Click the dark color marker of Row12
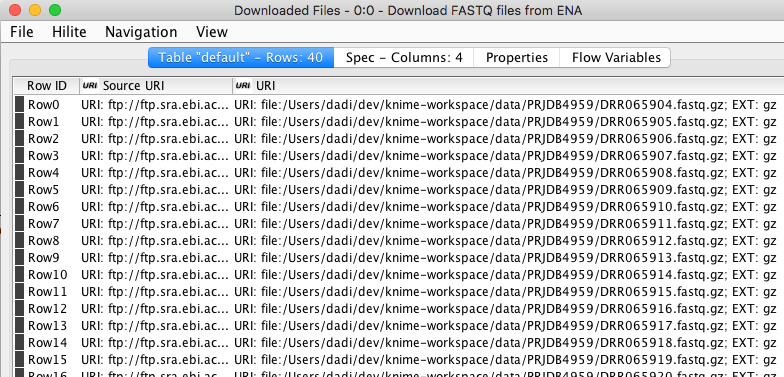Screen dimensions: 784x377 point(20,308)
